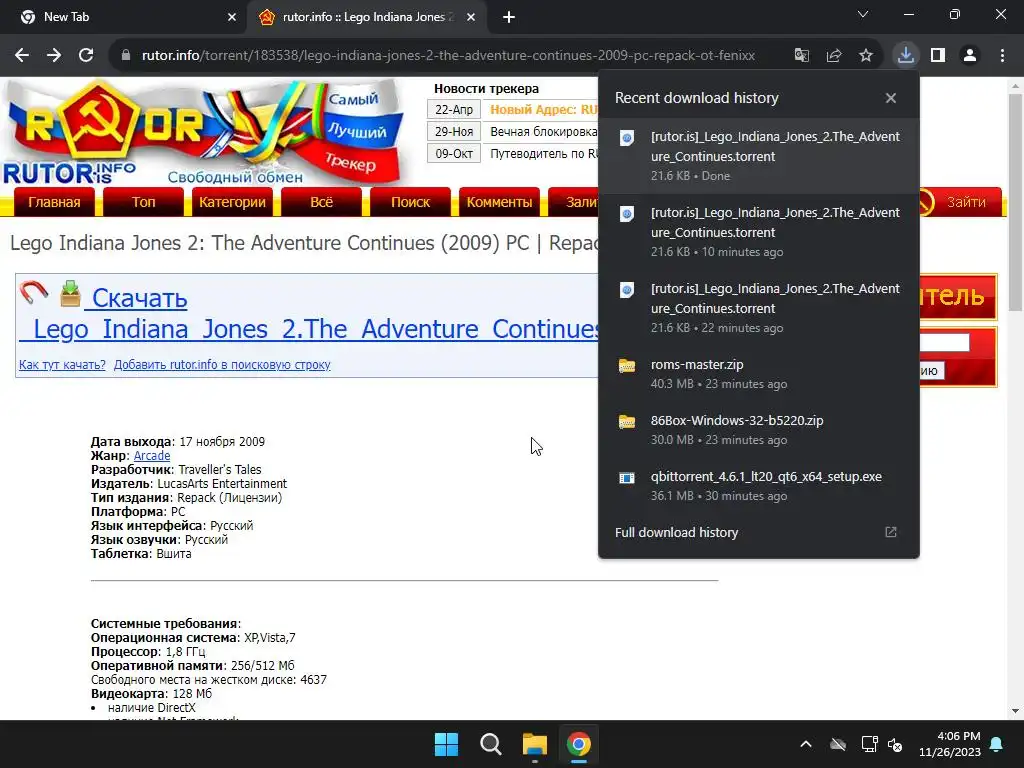Bookmark this tab with the star icon
1024x768 pixels.
coord(866,56)
